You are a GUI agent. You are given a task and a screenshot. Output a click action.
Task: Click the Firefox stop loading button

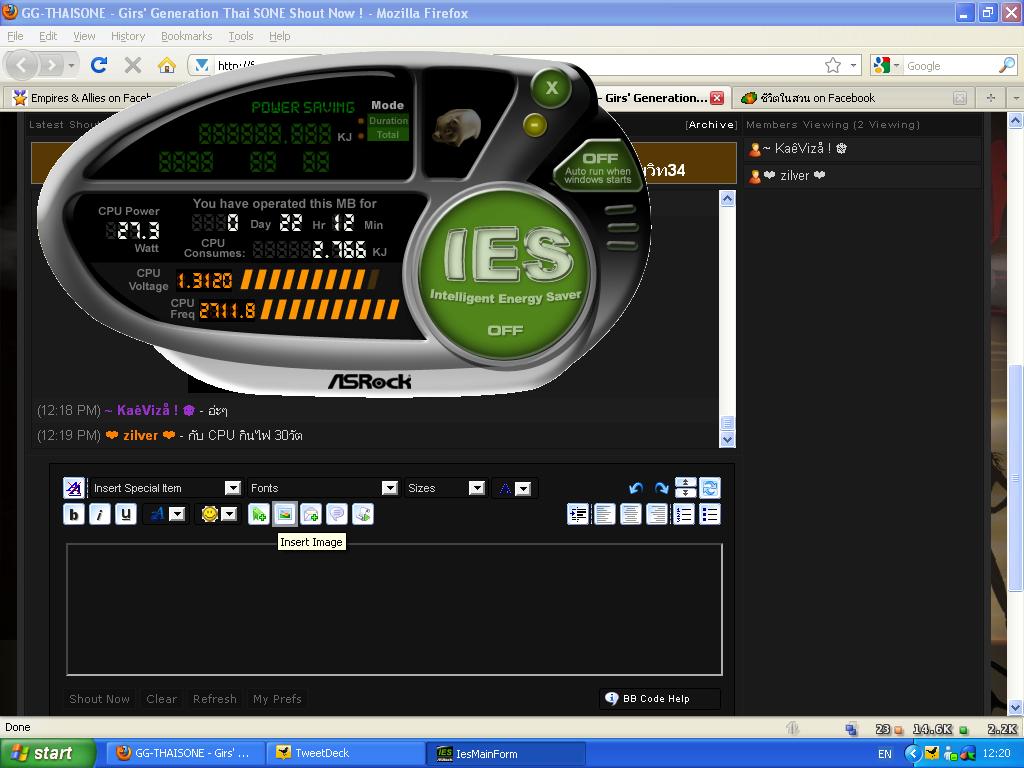133,65
